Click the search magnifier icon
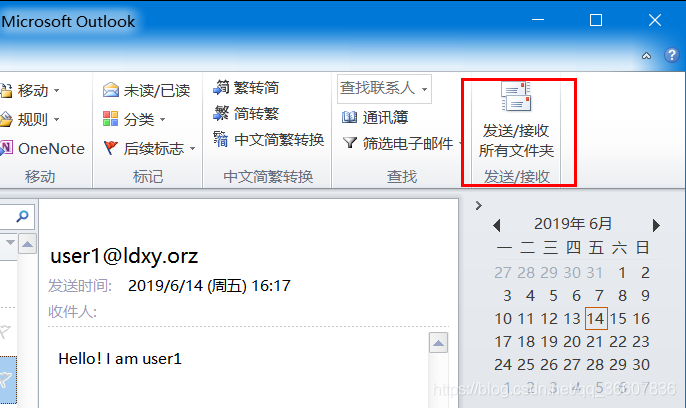 (x=22, y=216)
